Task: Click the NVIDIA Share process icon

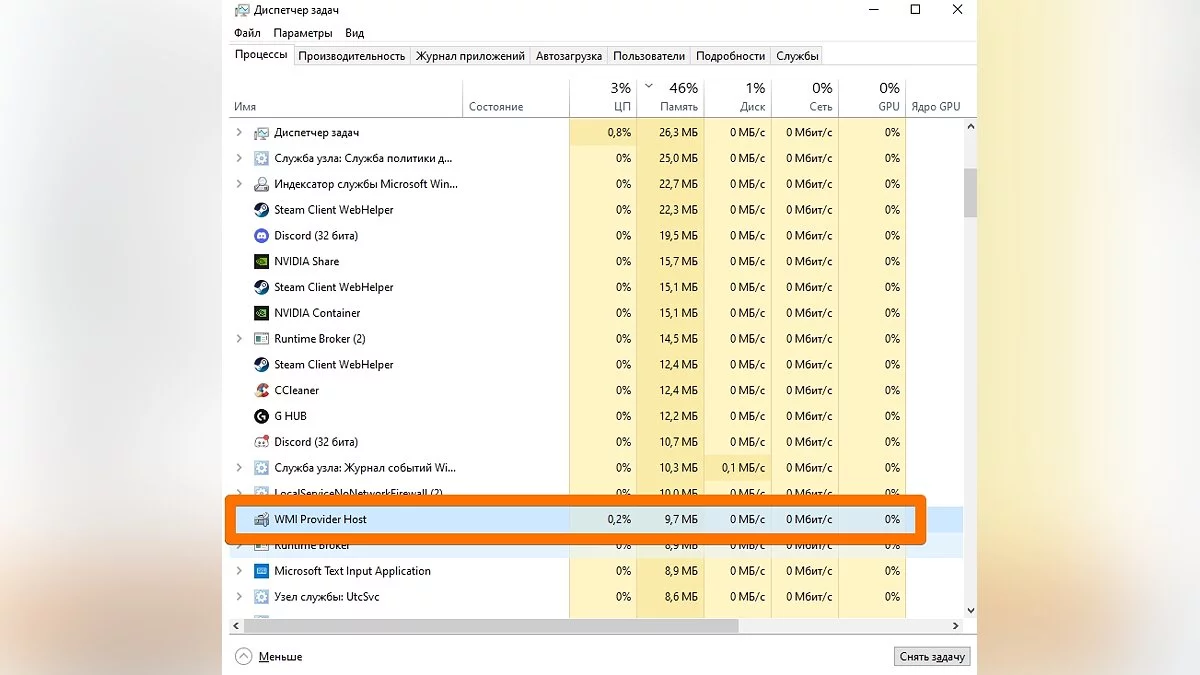Action: pos(261,262)
